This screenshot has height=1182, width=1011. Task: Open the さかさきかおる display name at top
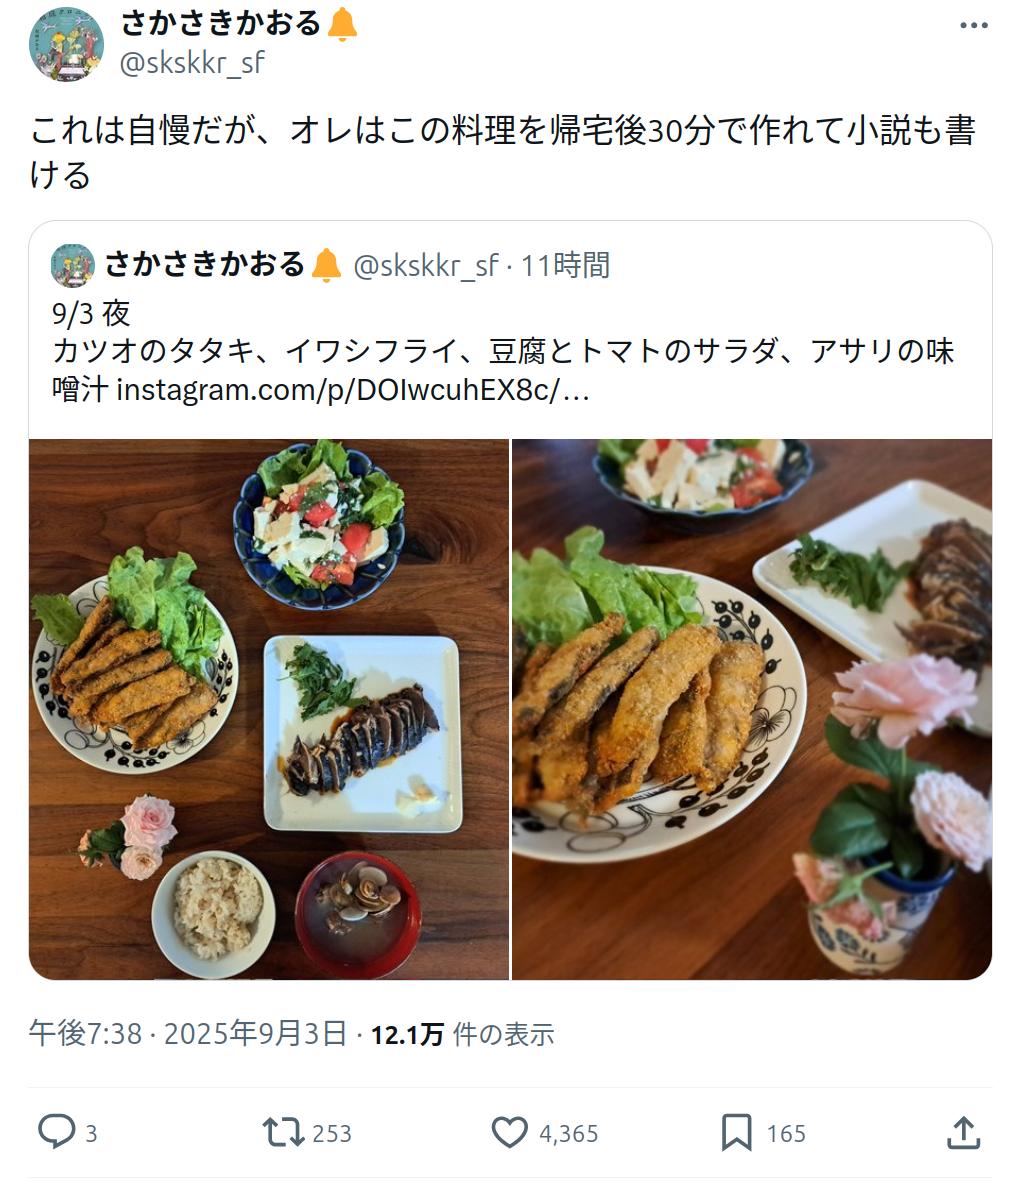(x=222, y=23)
